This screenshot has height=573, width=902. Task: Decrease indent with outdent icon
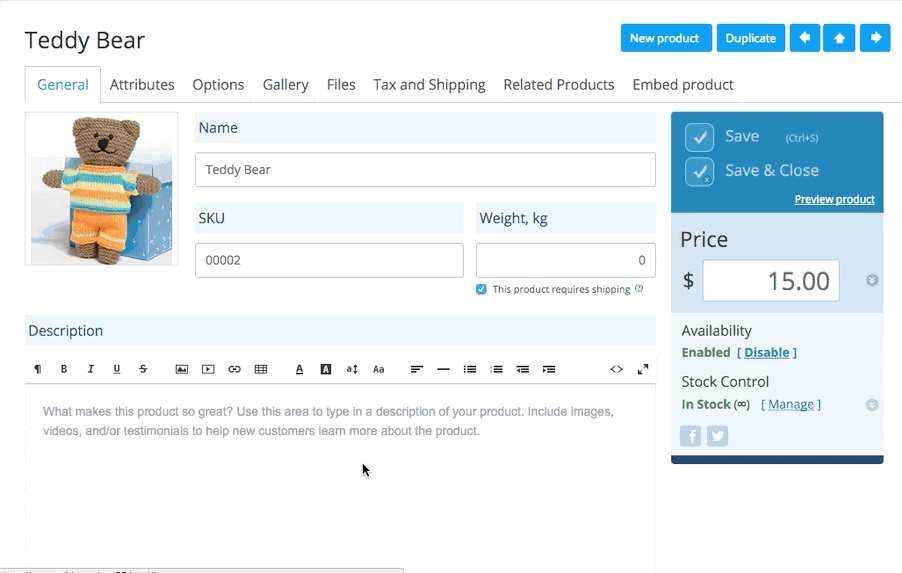click(x=523, y=369)
